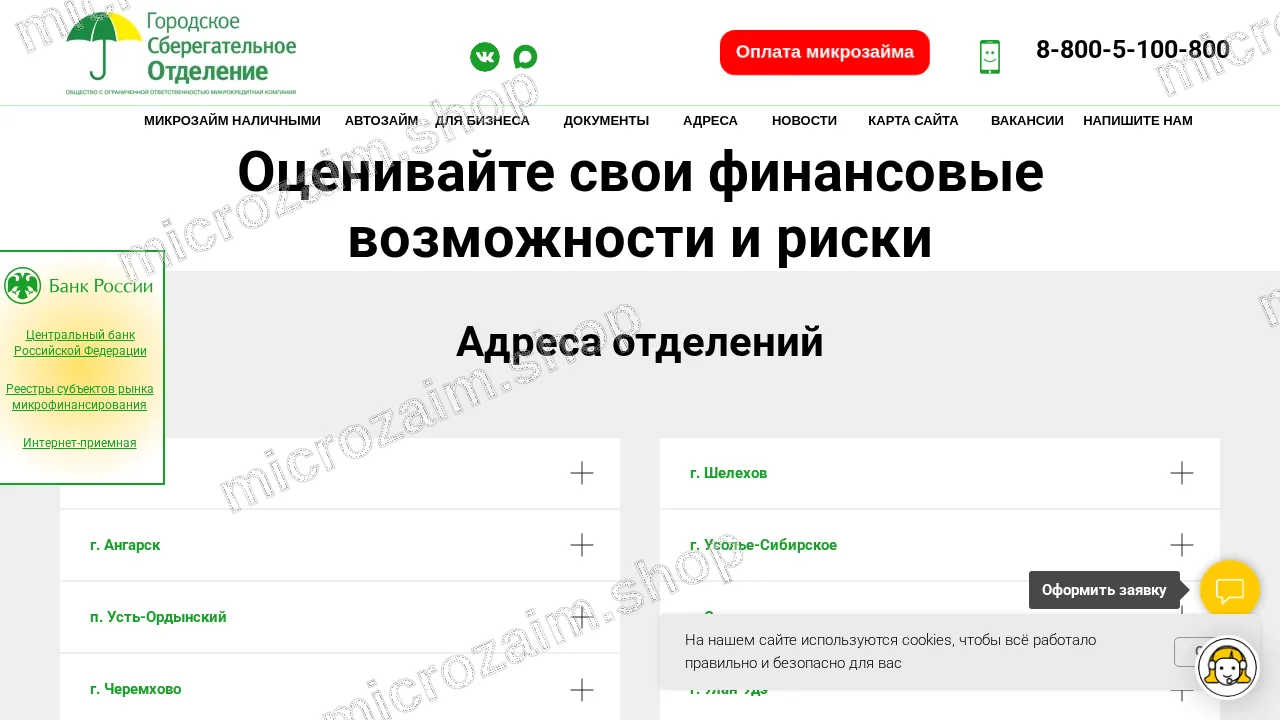The height and width of the screenshot is (720, 1280).
Task: Open the yellow chat widget button
Action: coord(1229,590)
